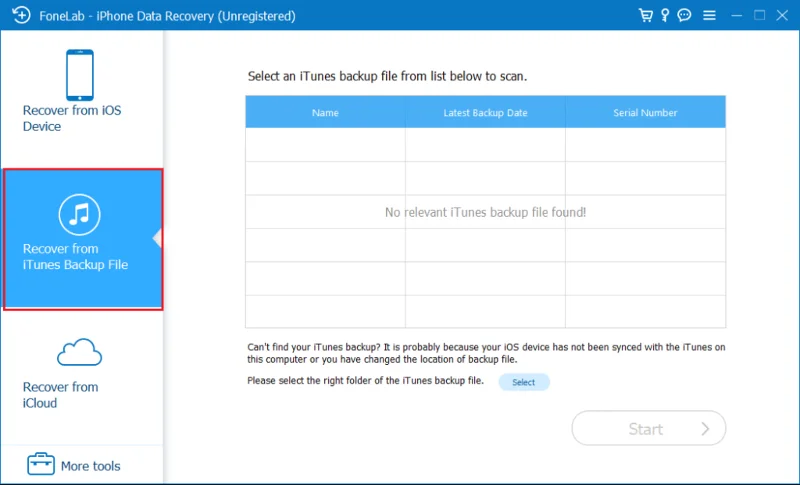The width and height of the screenshot is (800, 485).
Task: Open the More tools toolbox icon
Action: [x=41, y=464]
